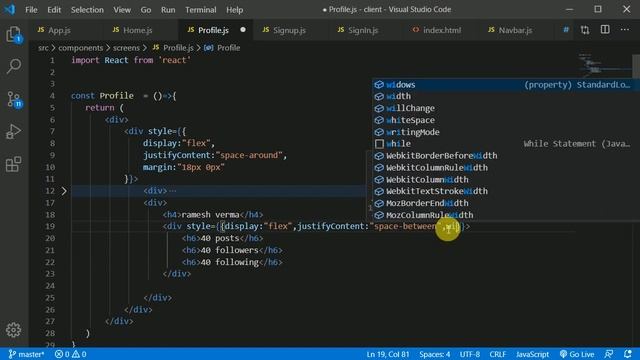Open the Manage gear settings icon
This screenshot has width=640, height=360.
point(13,330)
